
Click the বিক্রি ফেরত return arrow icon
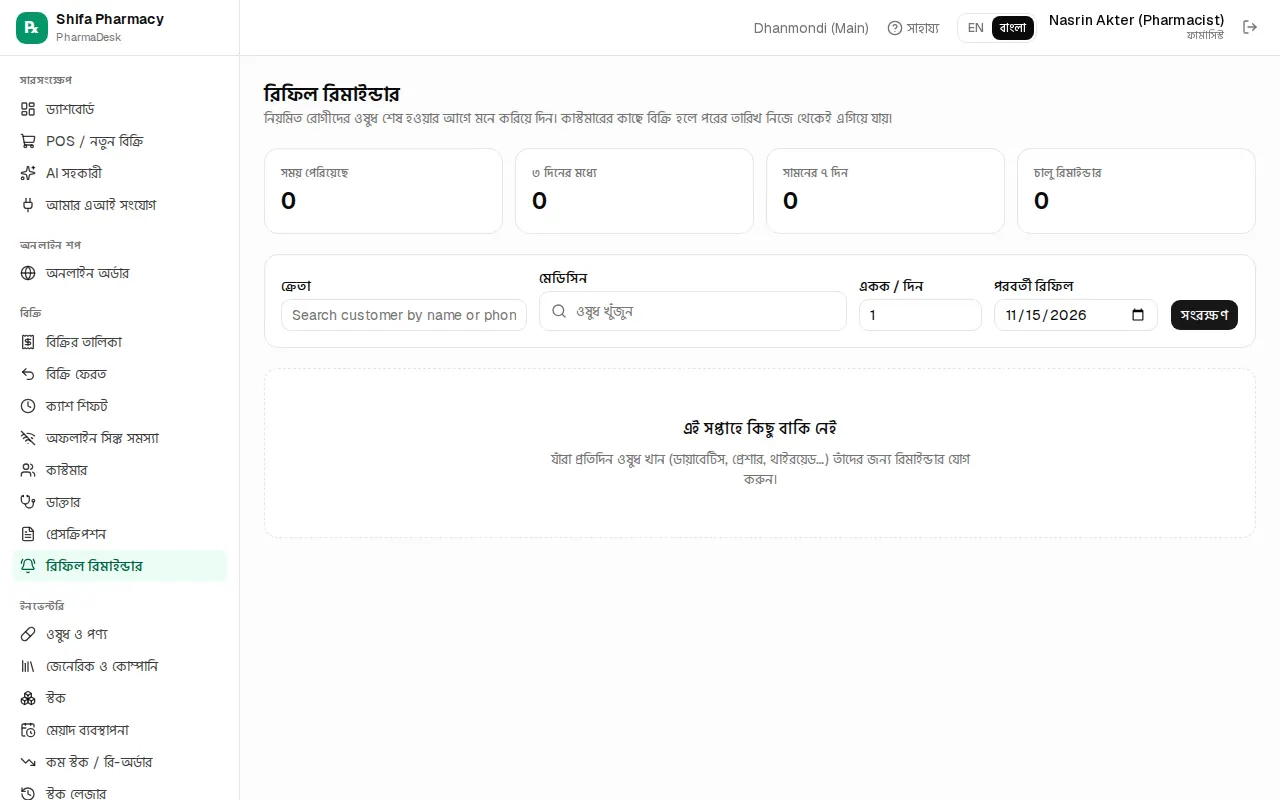[x=28, y=374]
